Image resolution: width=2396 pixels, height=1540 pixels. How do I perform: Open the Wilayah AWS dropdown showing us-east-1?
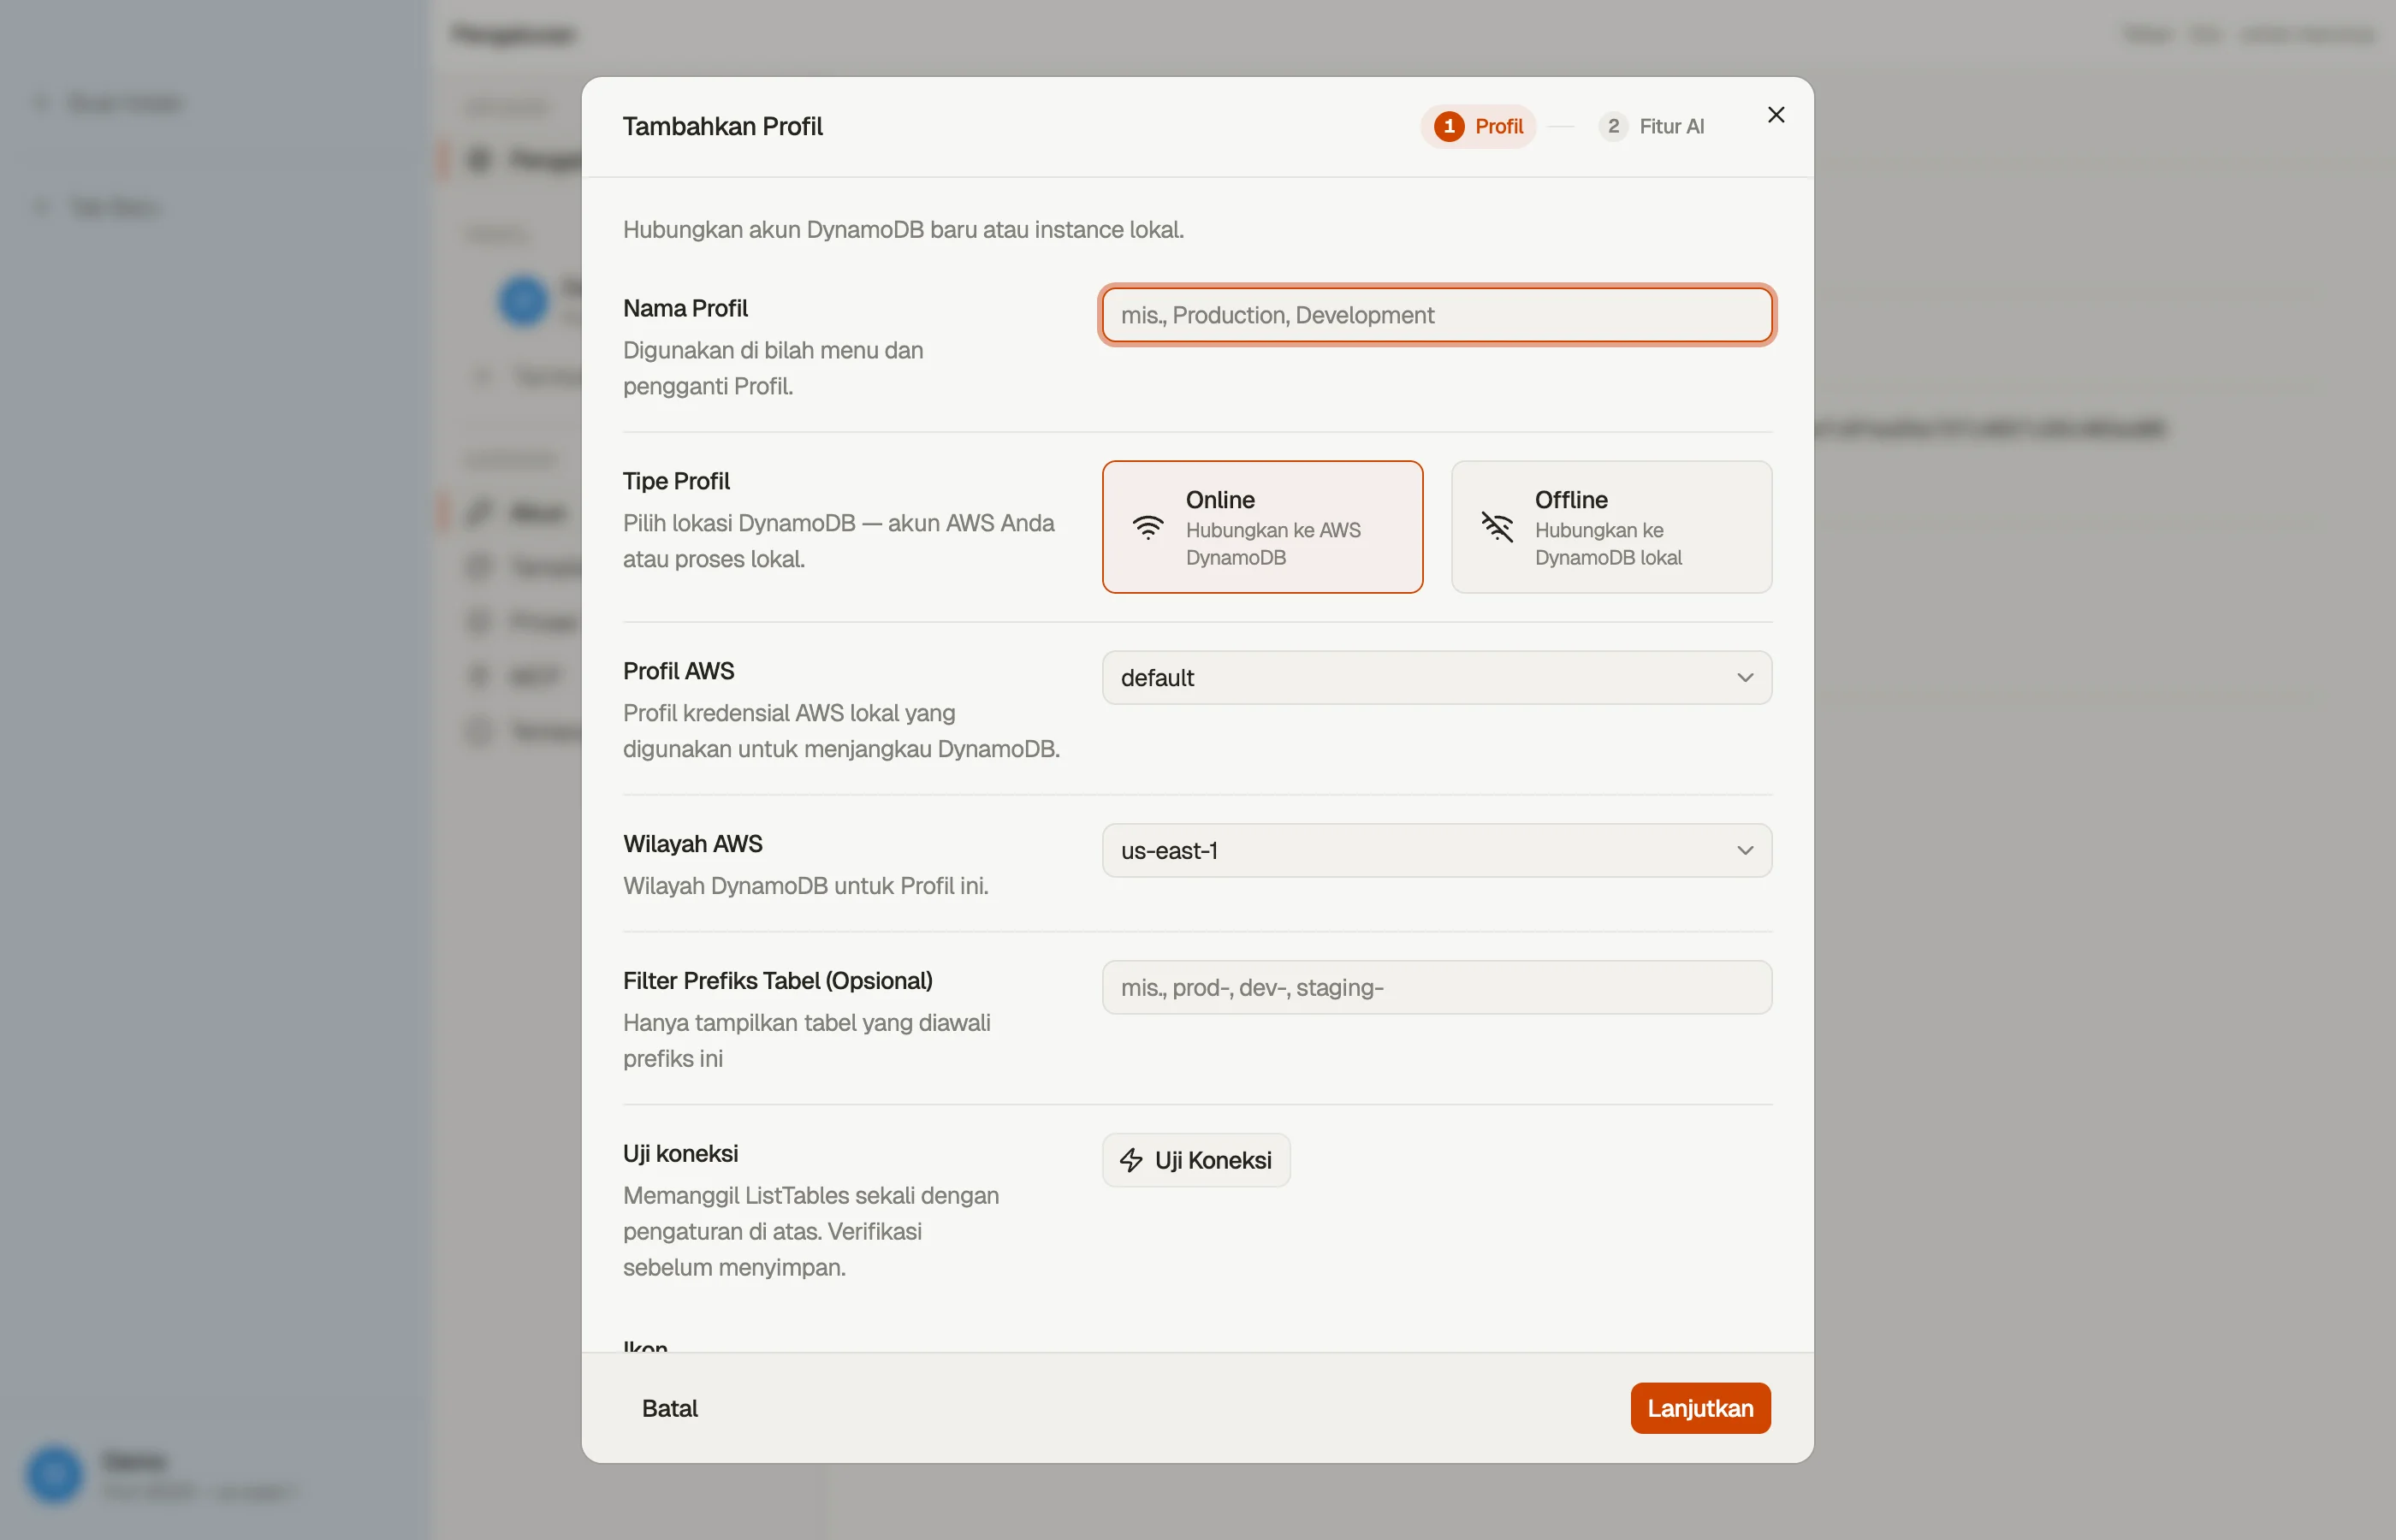tap(1436, 851)
